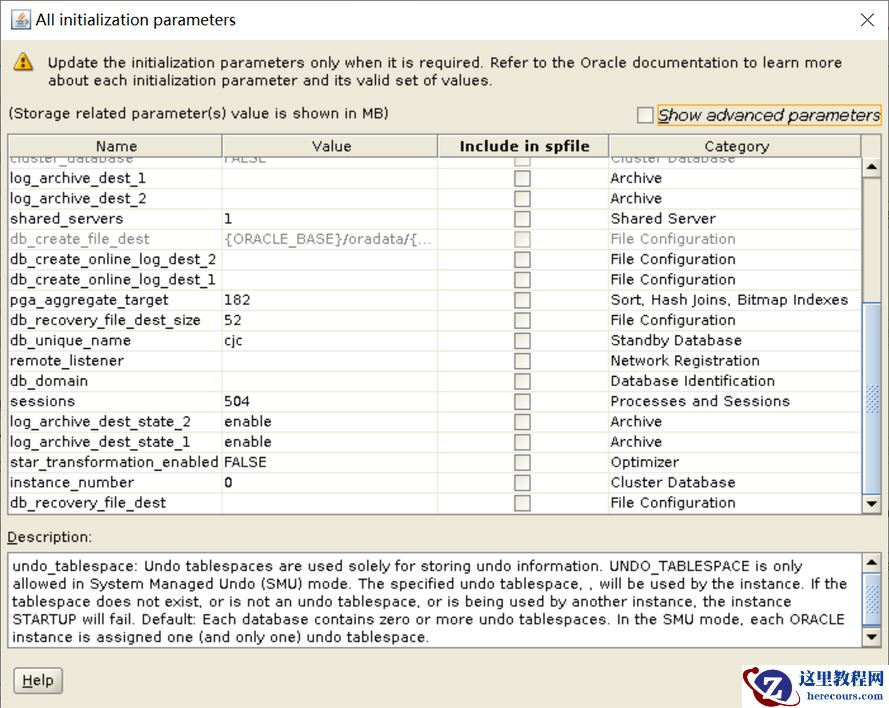Image resolution: width=889 pixels, height=708 pixels.
Task: Select the sessions parameter name
Action: tap(43, 401)
